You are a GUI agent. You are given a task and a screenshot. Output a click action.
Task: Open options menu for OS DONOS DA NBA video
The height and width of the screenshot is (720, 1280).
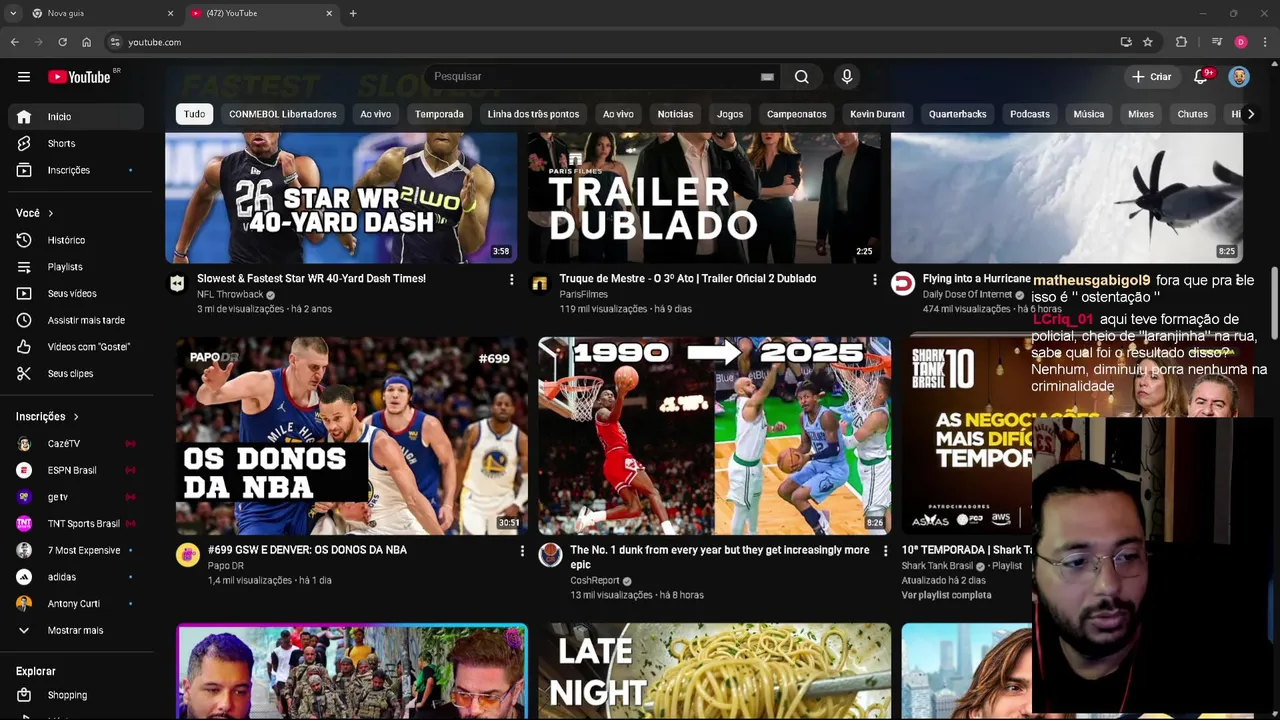522,551
